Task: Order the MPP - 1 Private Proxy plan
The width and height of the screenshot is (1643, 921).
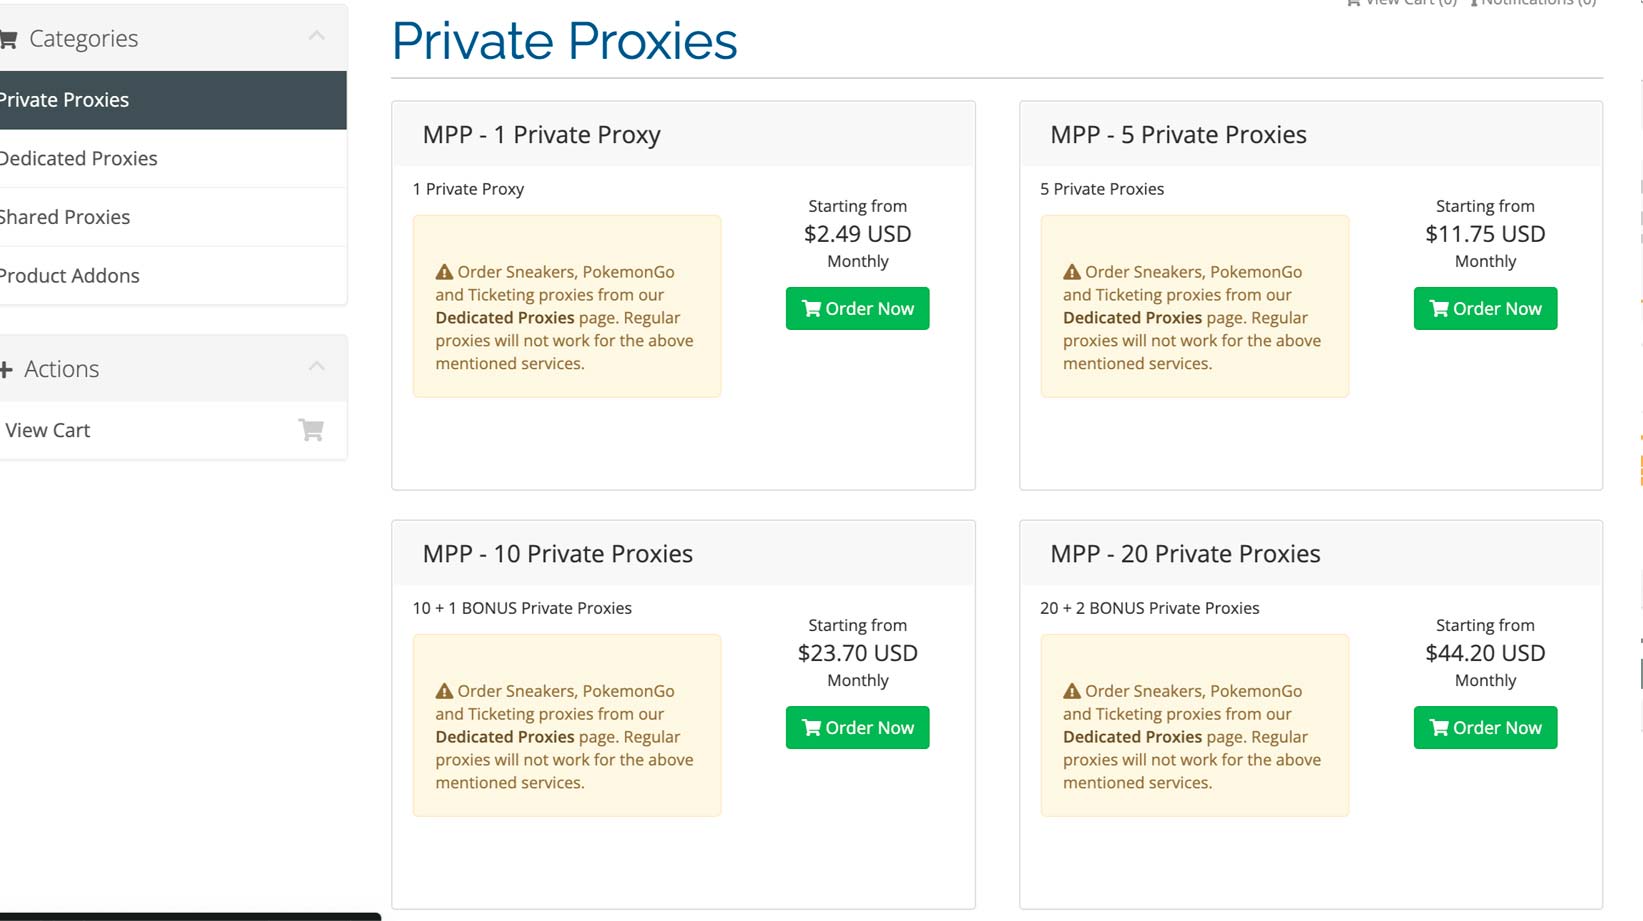Action: click(857, 308)
